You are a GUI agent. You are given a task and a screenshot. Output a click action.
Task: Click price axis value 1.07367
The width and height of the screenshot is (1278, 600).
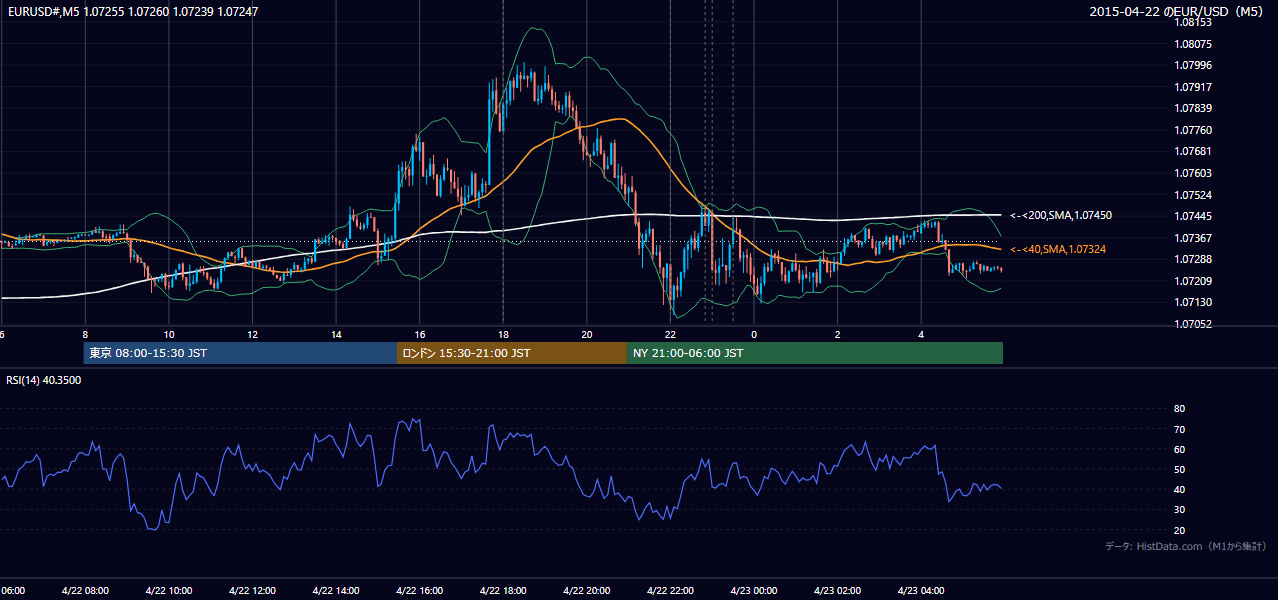[x=1192, y=238]
